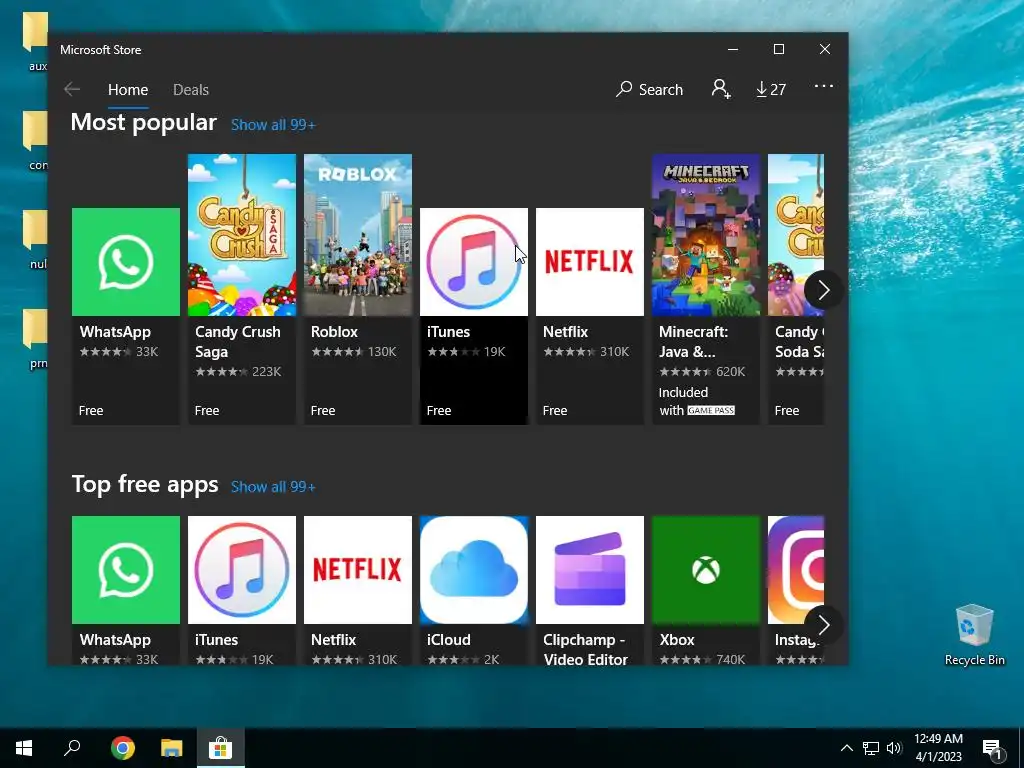Open the Windows Start menu

pyautogui.click(x=24, y=748)
